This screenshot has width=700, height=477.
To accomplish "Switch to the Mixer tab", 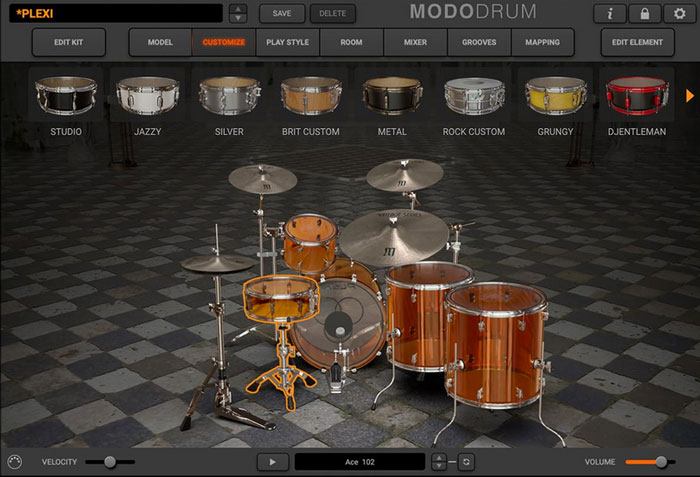I will tap(415, 42).
